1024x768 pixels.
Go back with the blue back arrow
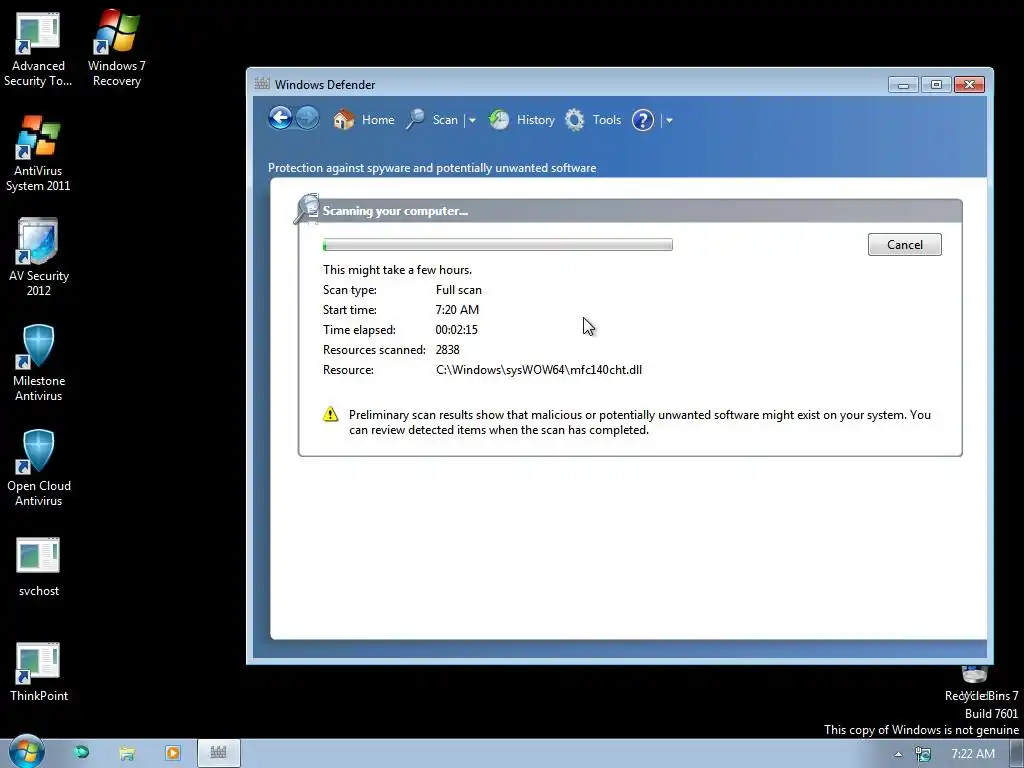(x=280, y=119)
